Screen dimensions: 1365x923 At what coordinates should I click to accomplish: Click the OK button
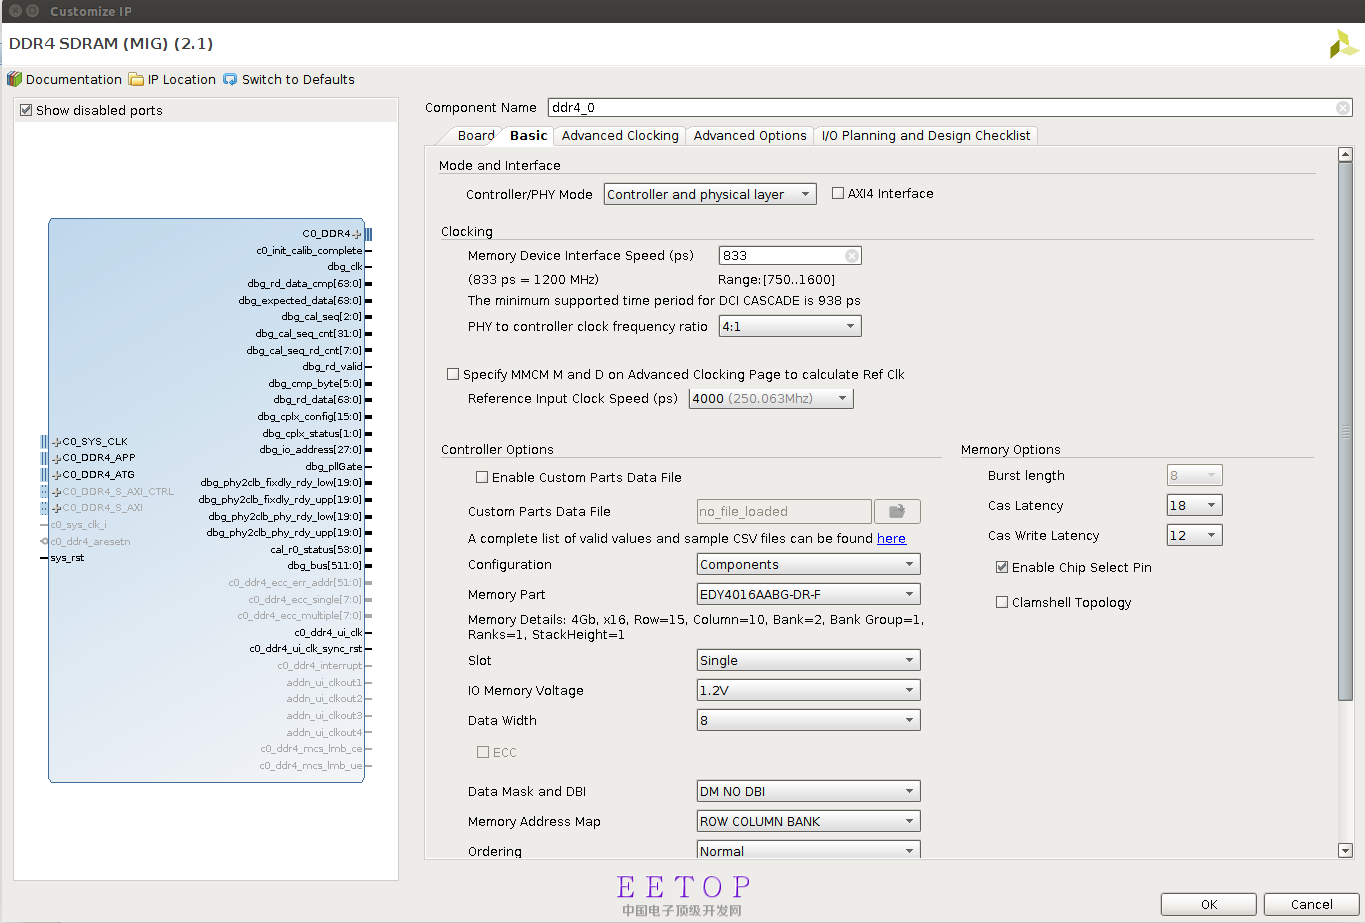click(x=1208, y=904)
